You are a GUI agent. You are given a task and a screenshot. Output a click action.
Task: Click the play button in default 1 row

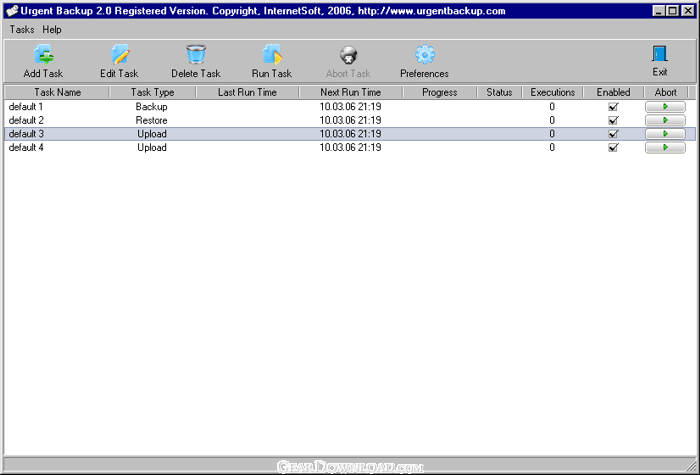click(x=665, y=107)
